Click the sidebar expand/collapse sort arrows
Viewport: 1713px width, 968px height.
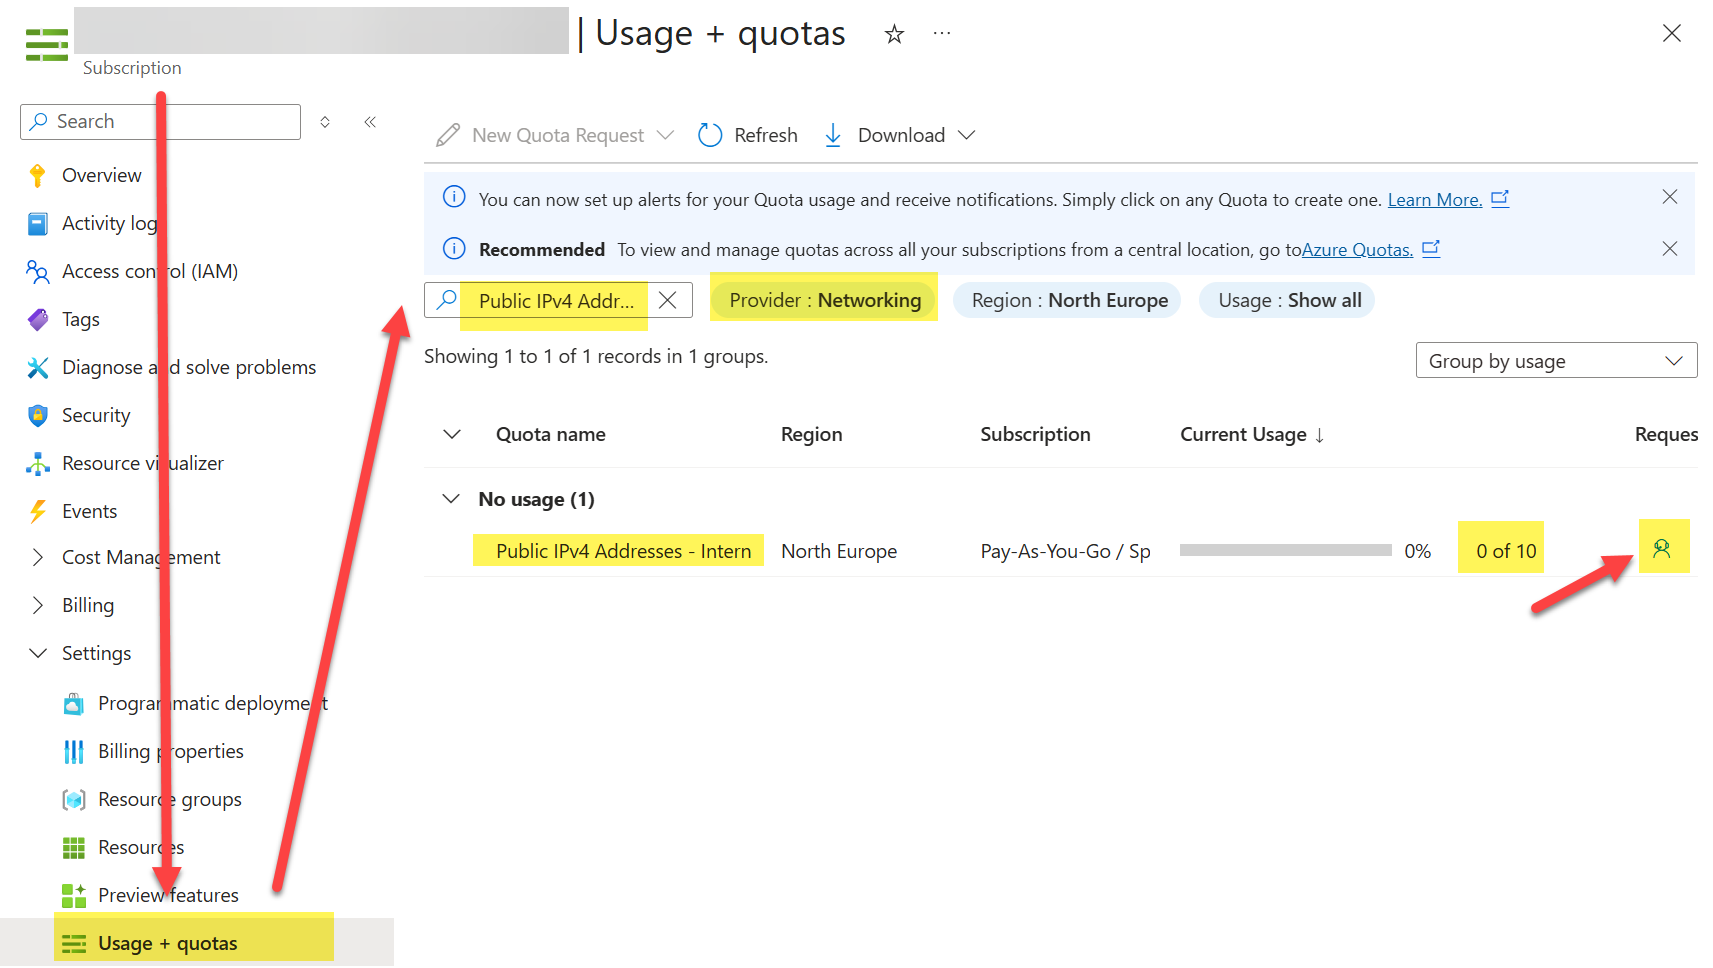click(x=325, y=122)
